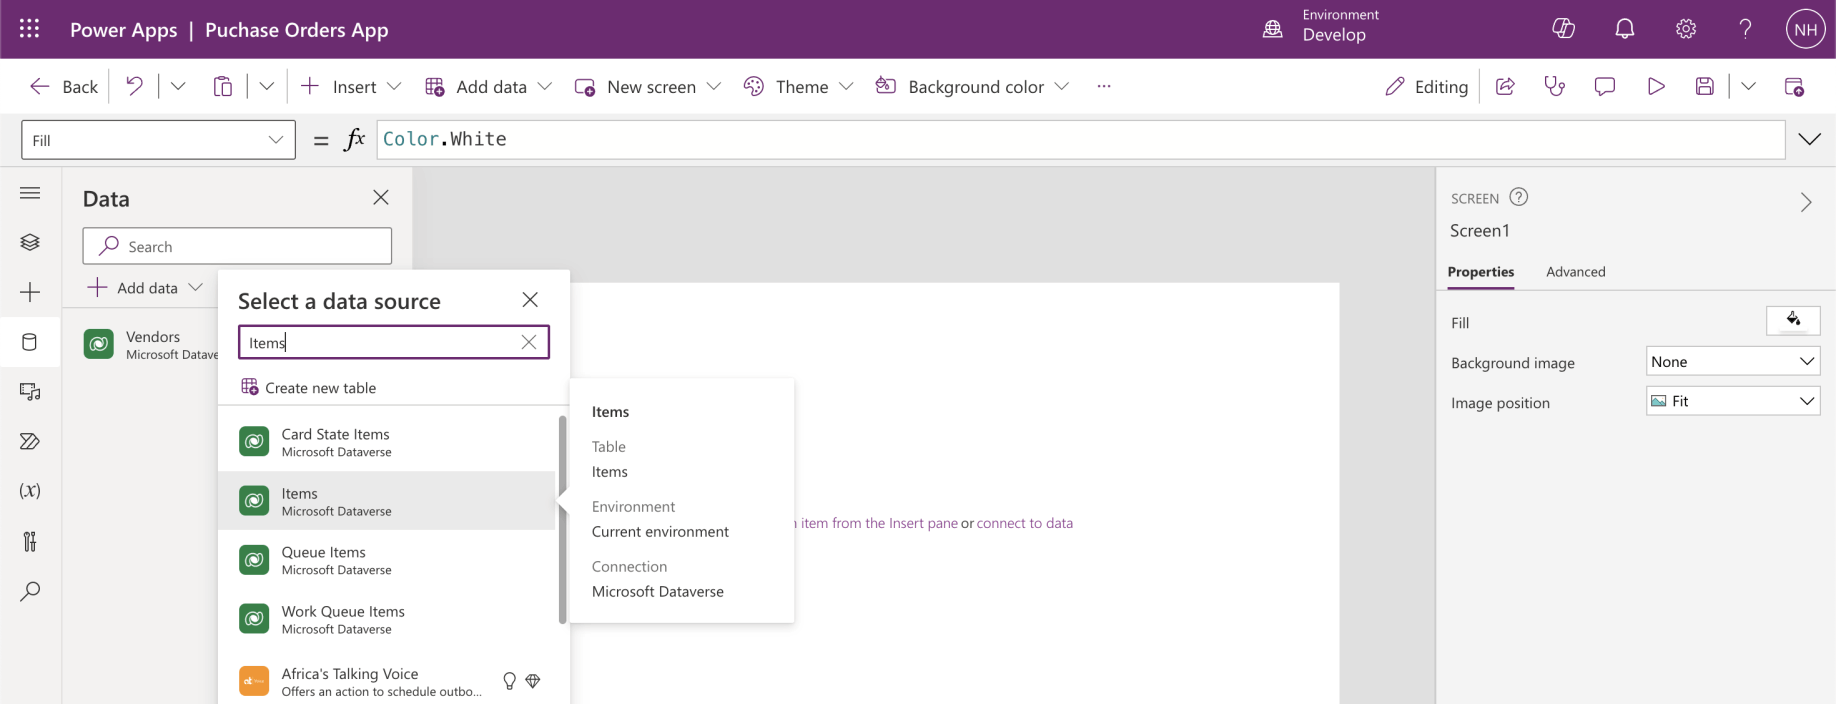Open the Variables (x) icon

(x=30, y=491)
